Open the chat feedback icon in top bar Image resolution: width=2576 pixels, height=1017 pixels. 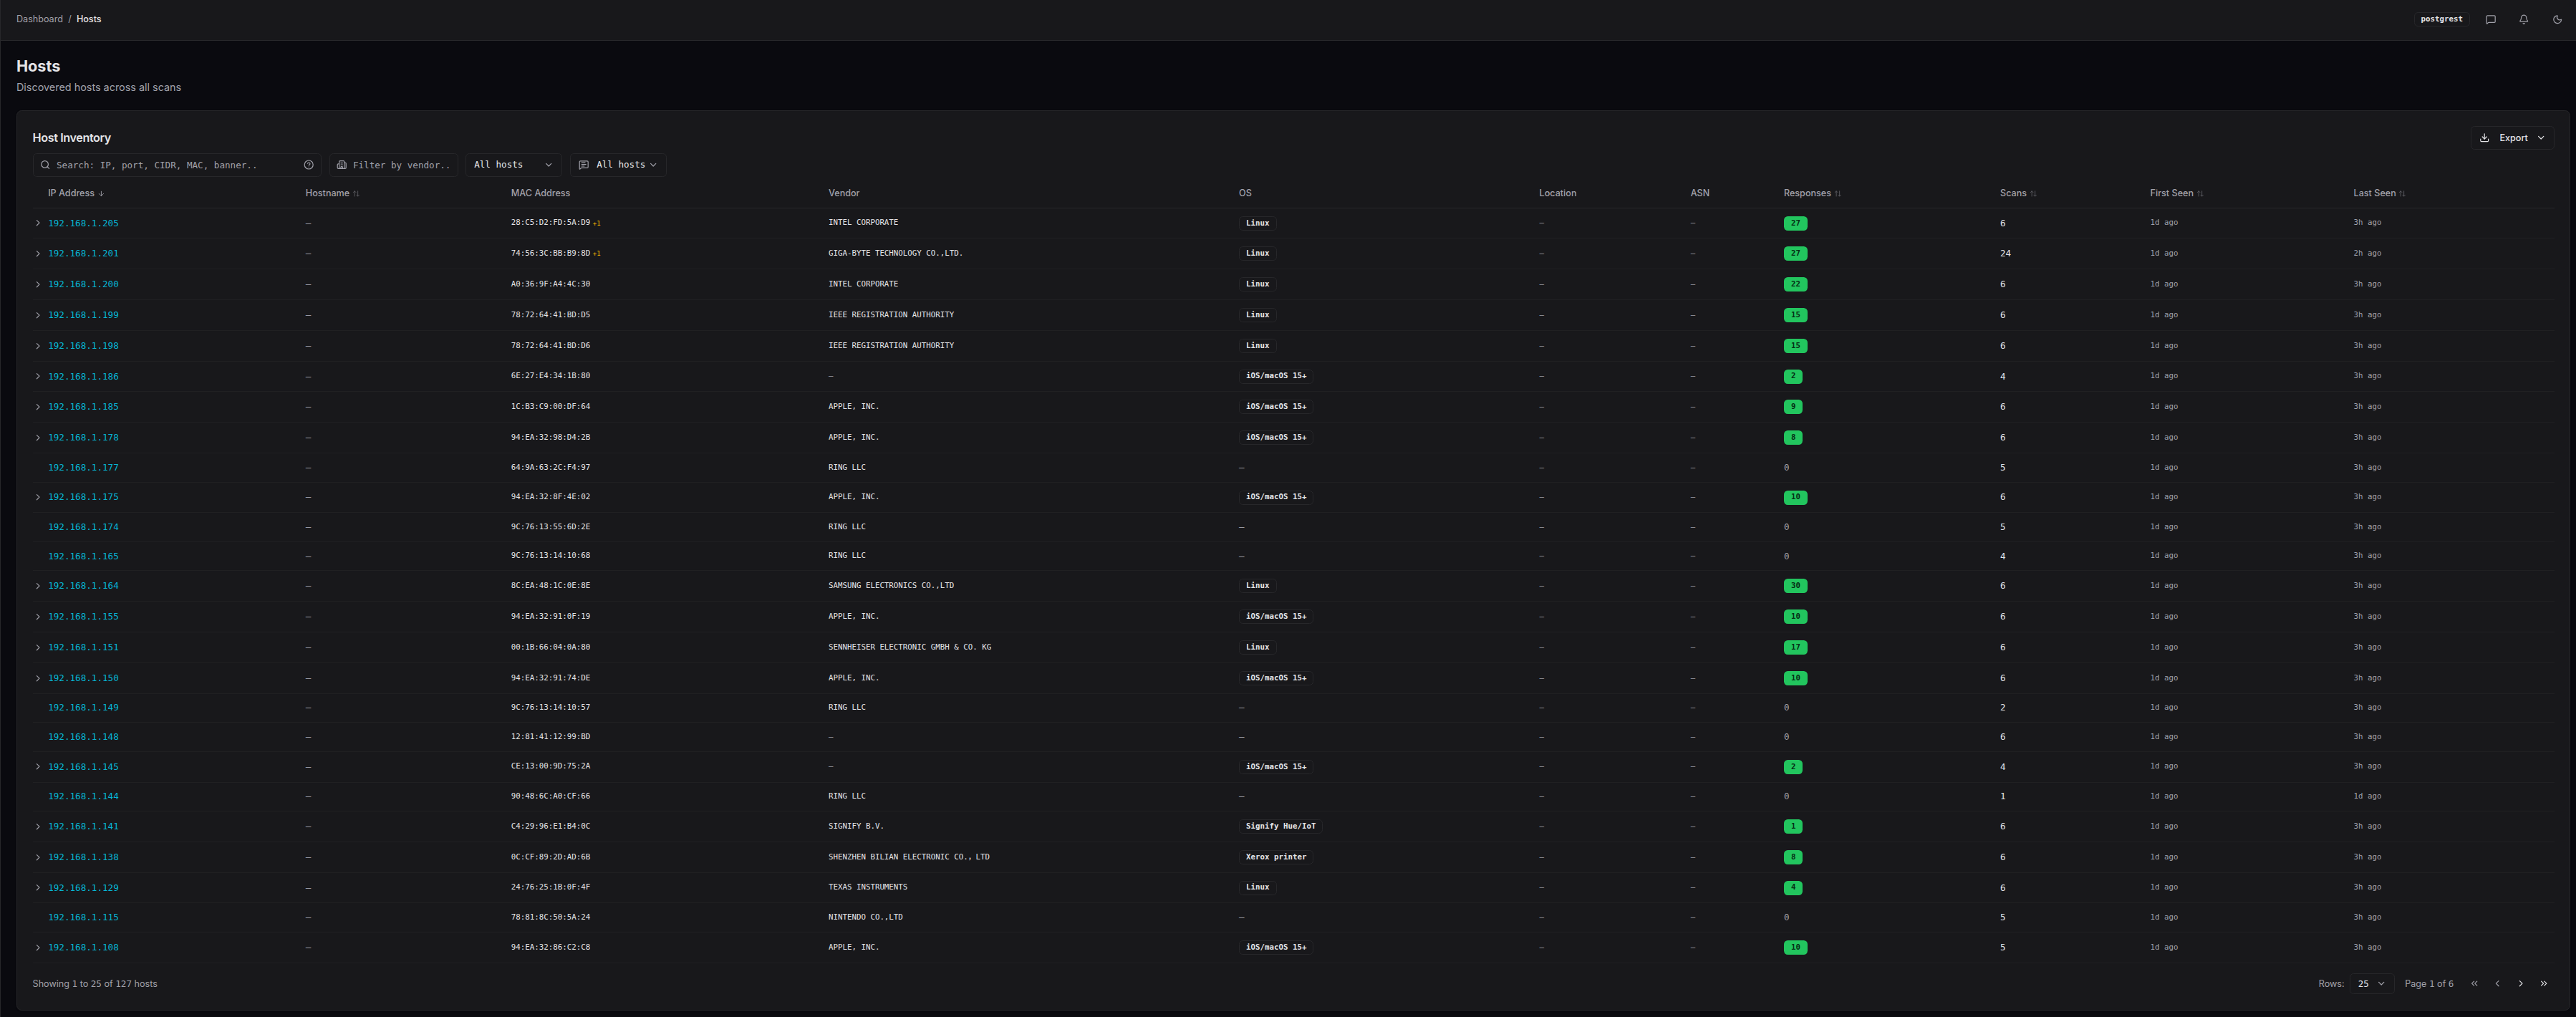pos(2490,19)
